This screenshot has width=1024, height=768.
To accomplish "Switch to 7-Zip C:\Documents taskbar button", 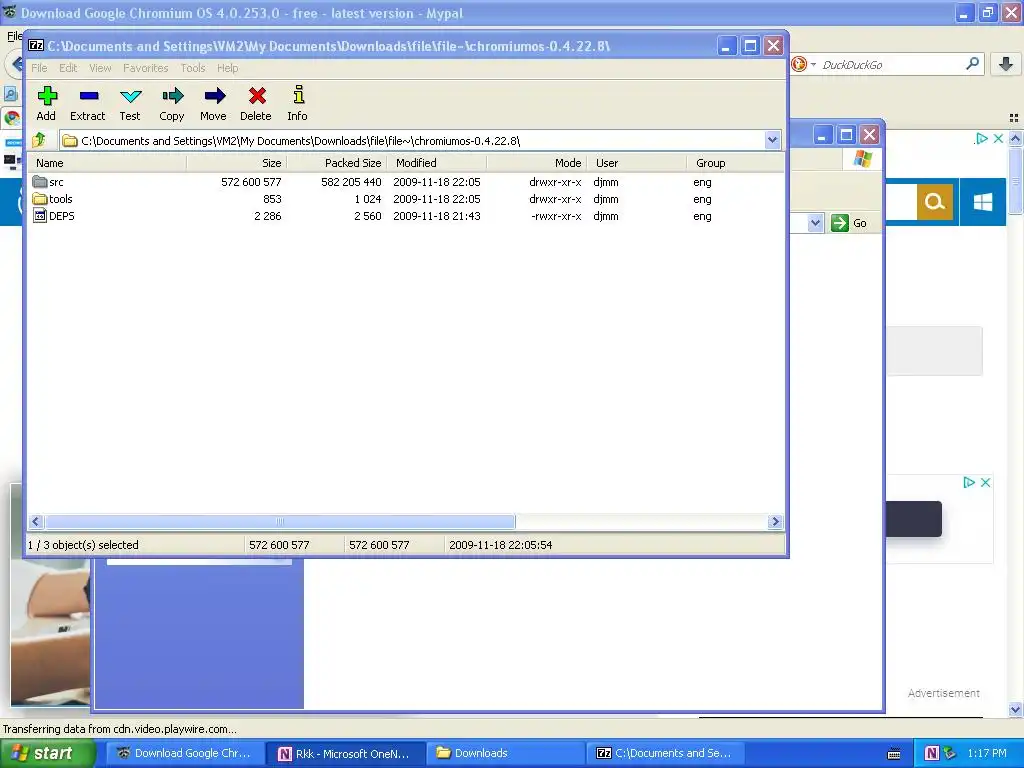I will [x=664, y=753].
